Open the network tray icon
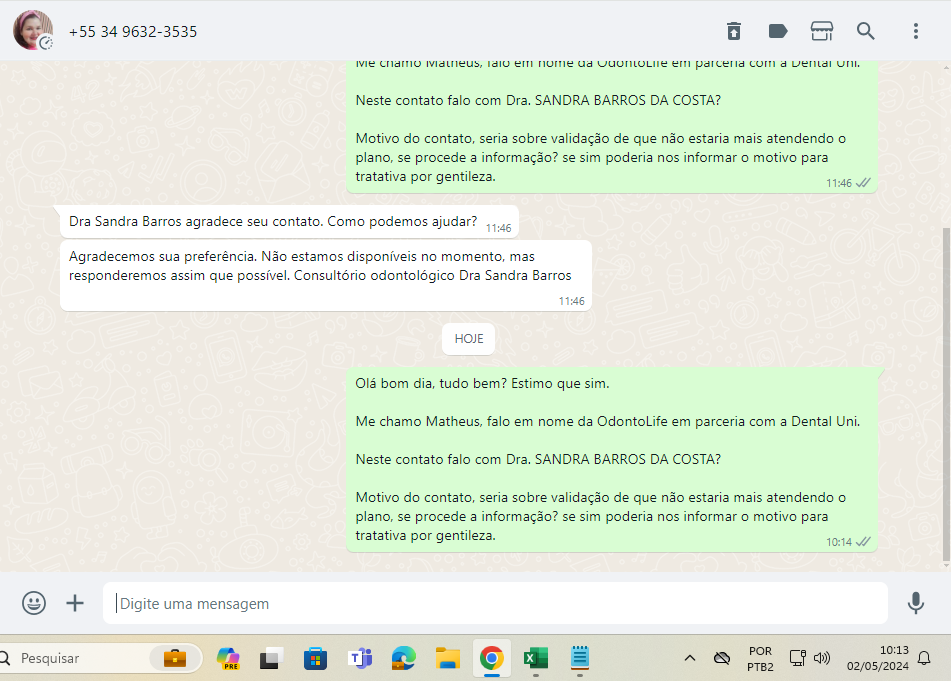The image size is (951, 681). [798, 658]
